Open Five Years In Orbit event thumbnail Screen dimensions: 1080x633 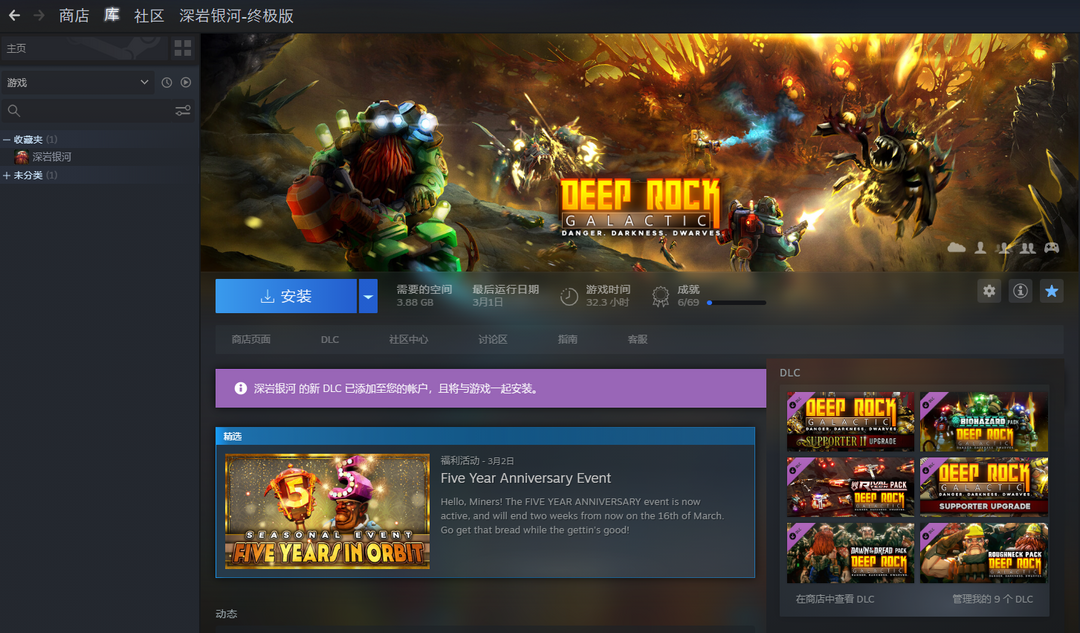[x=327, y=511]
